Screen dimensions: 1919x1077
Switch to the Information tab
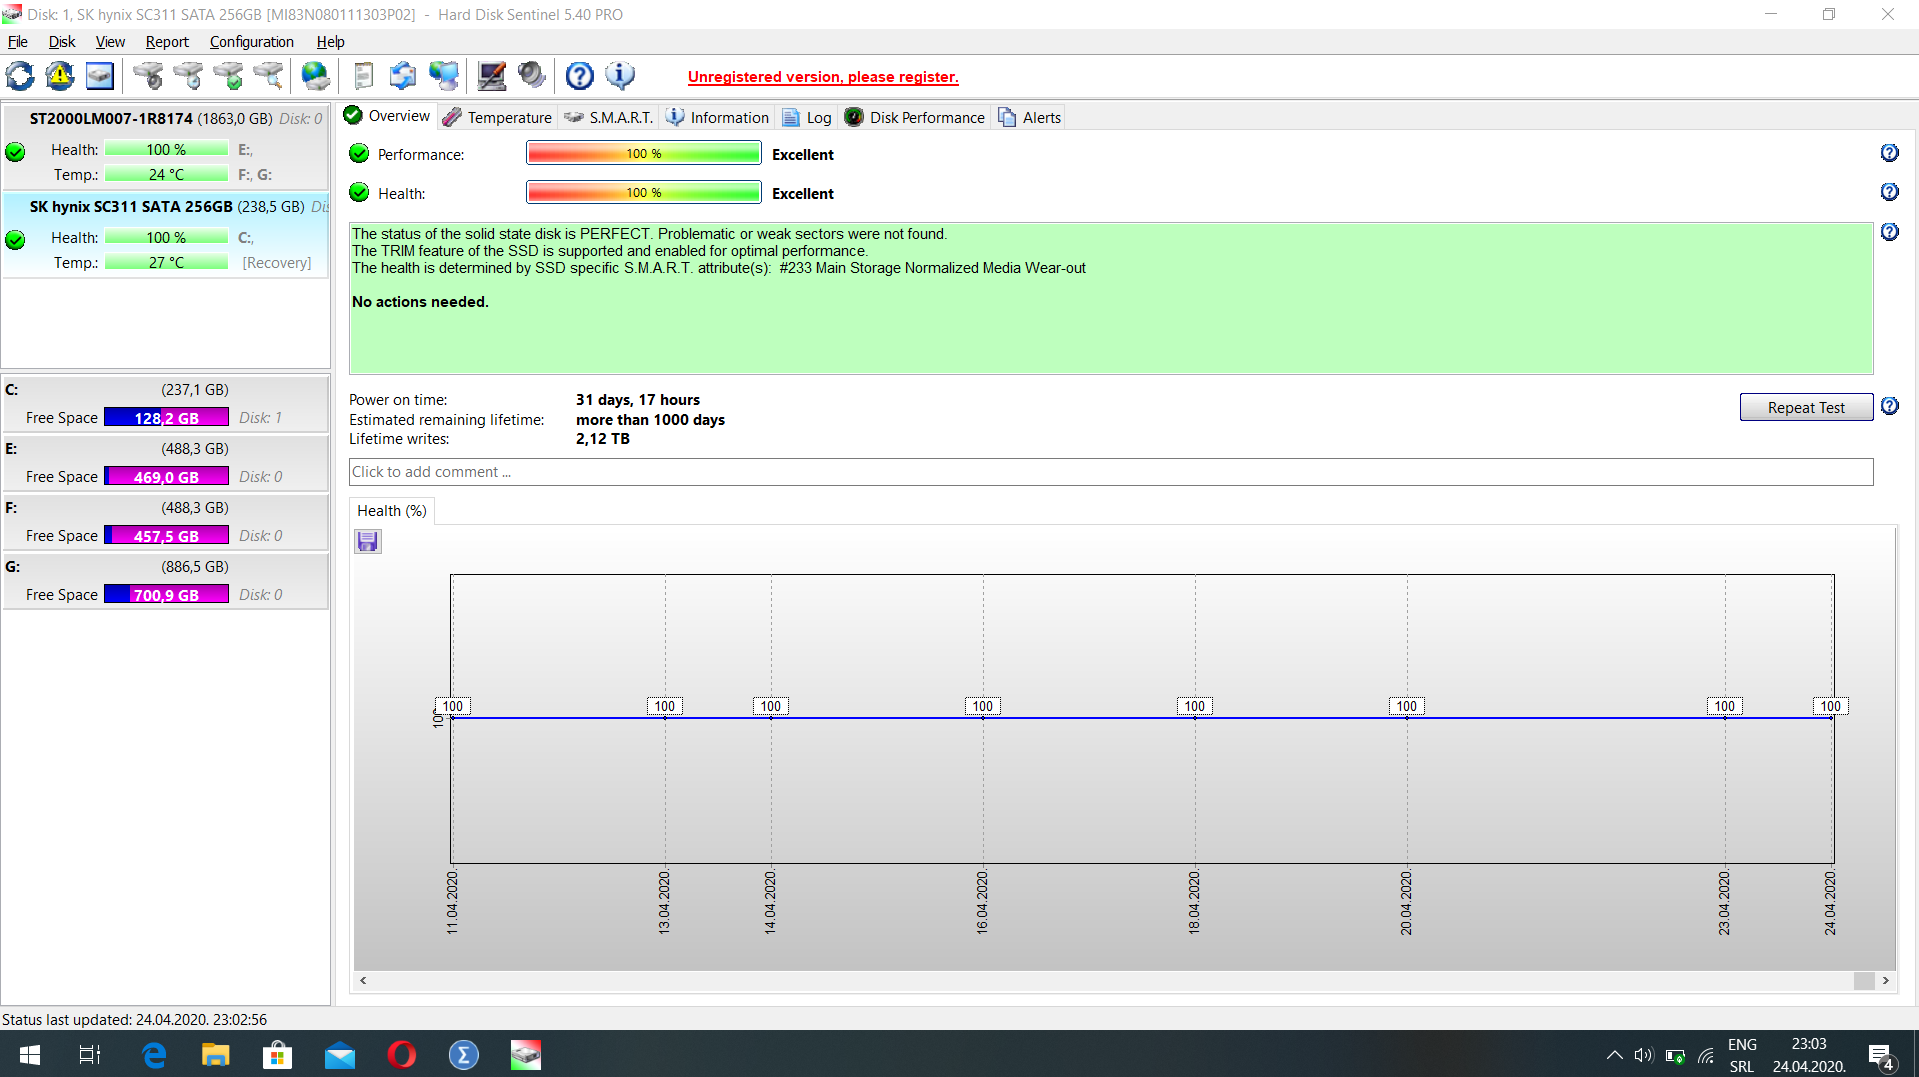click(718, 118)
